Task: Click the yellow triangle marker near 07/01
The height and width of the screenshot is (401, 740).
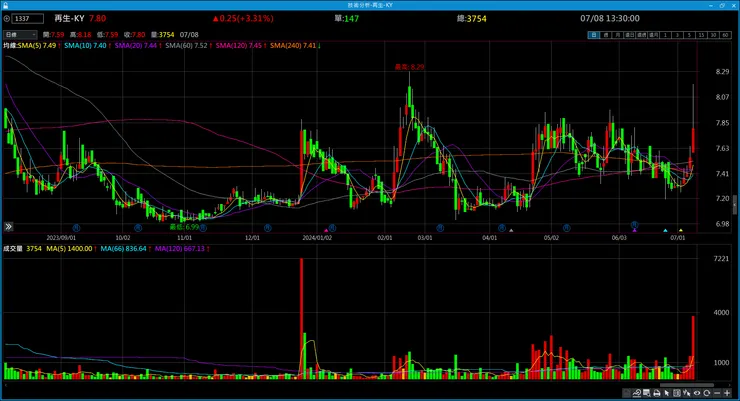Action: point(681,230)
